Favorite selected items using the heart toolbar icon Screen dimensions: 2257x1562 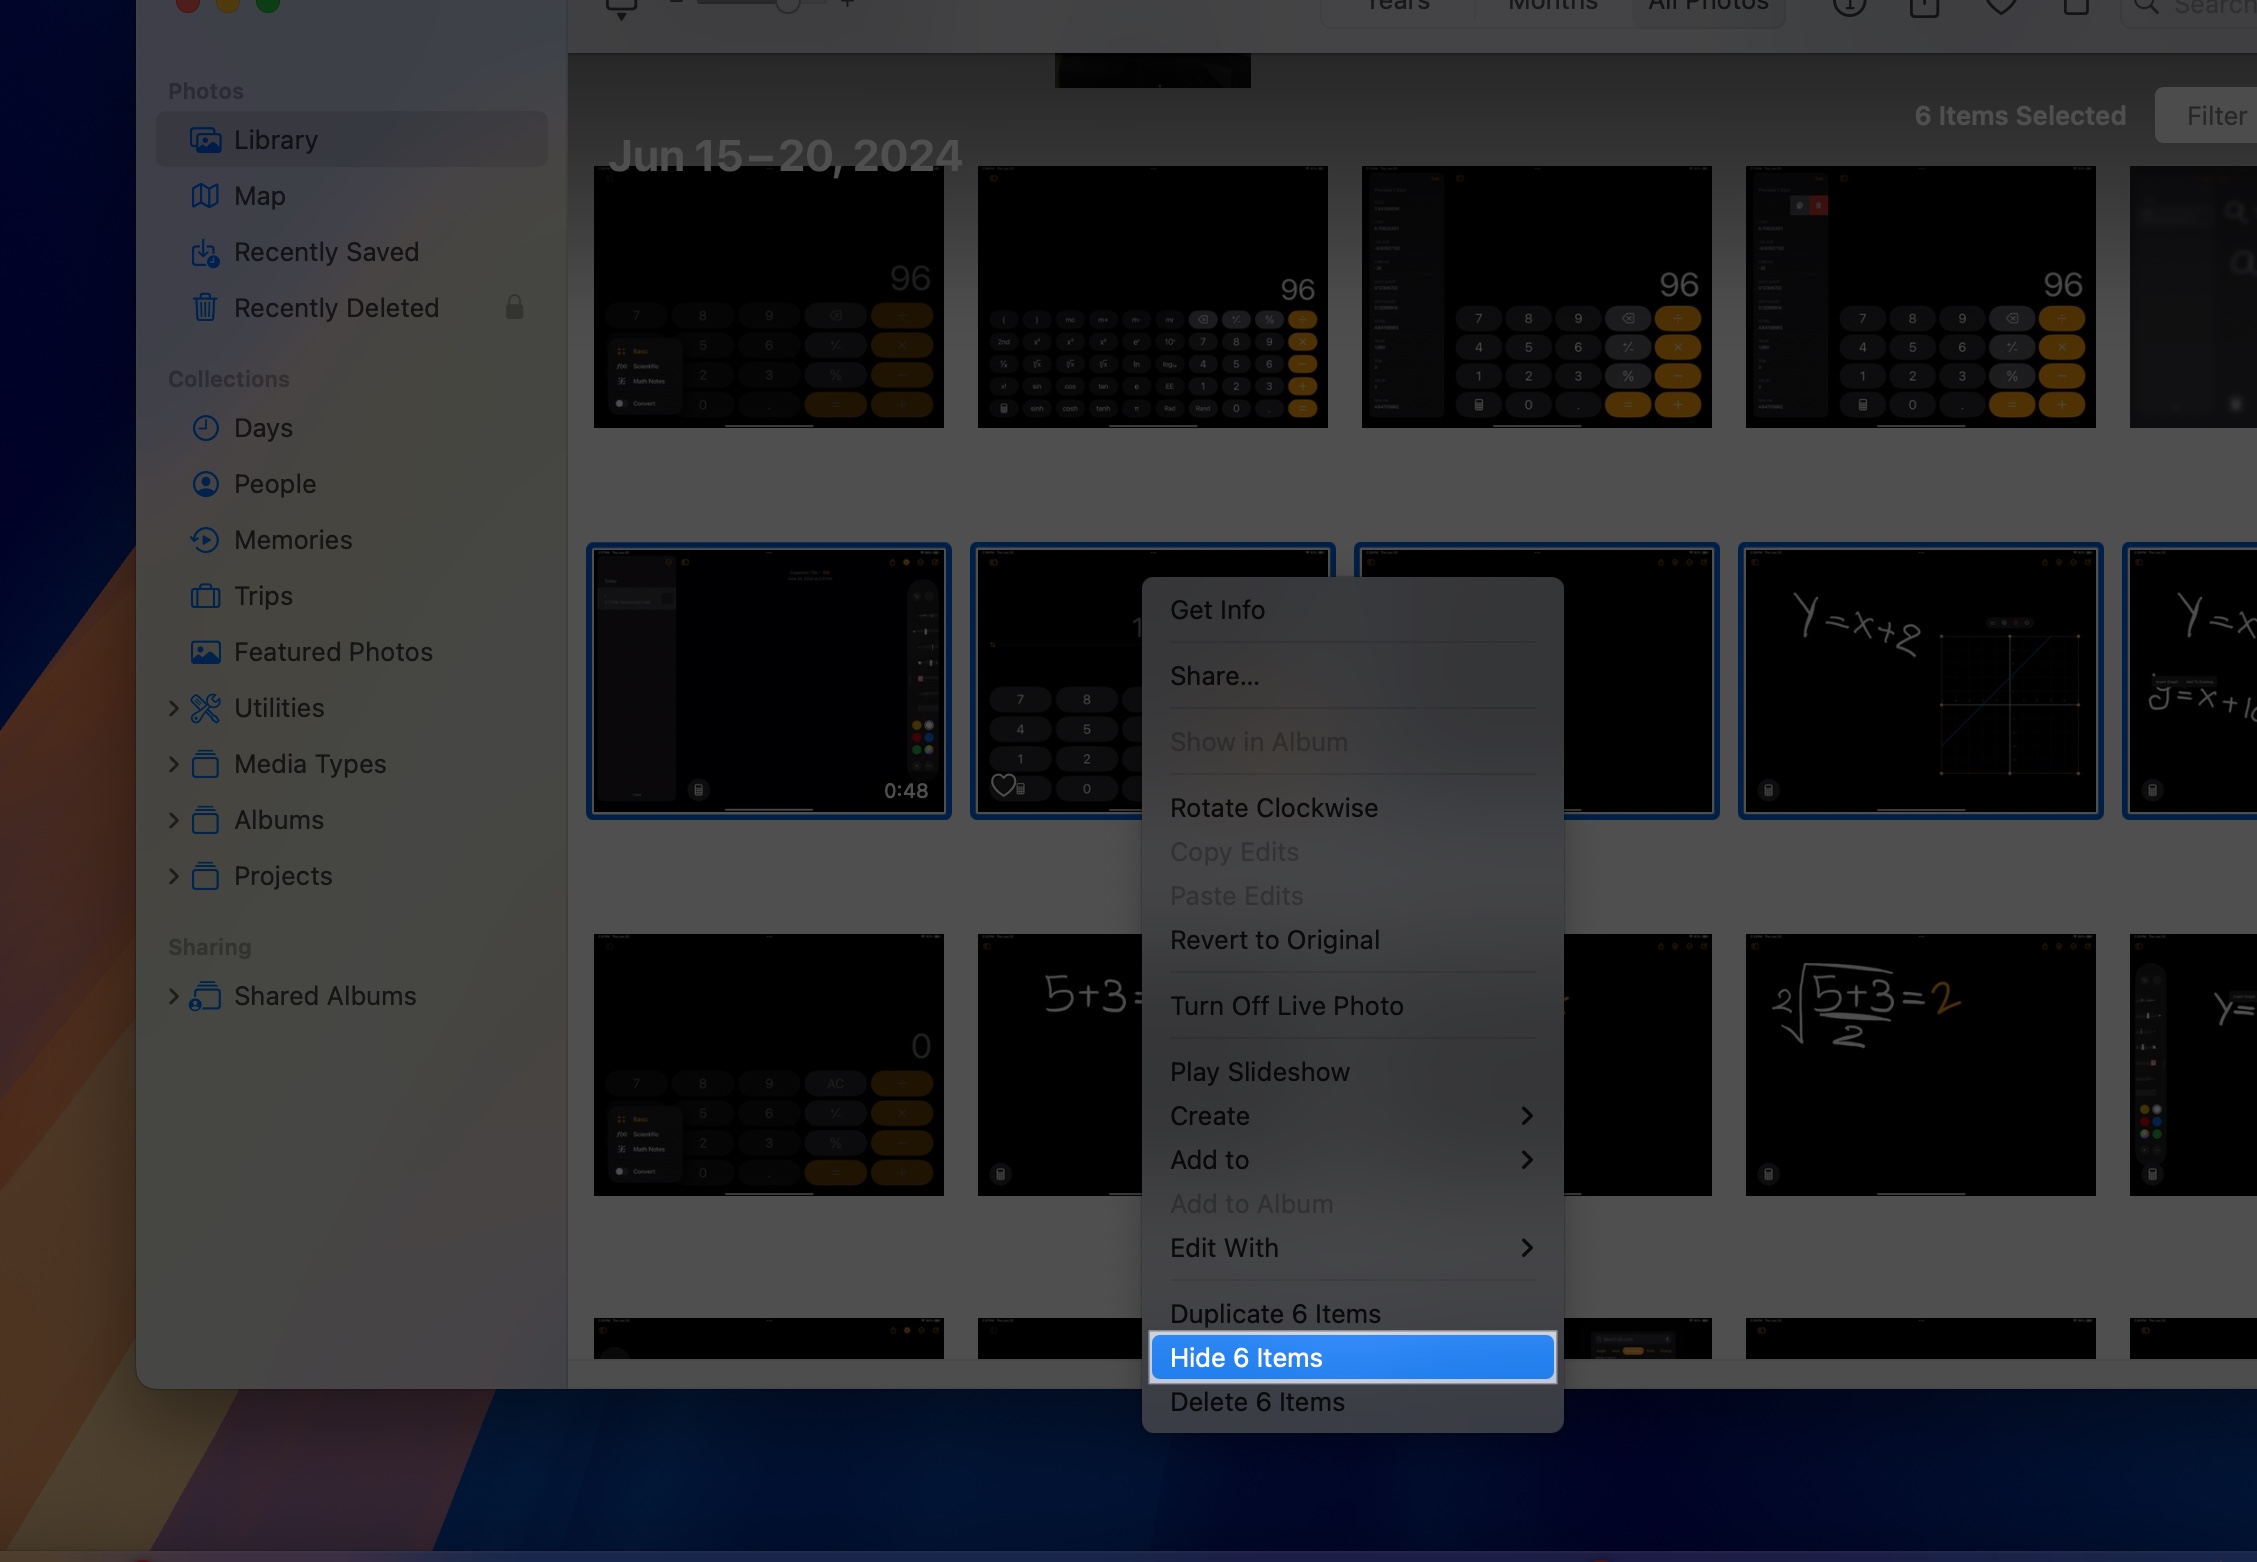(2000, 7)
